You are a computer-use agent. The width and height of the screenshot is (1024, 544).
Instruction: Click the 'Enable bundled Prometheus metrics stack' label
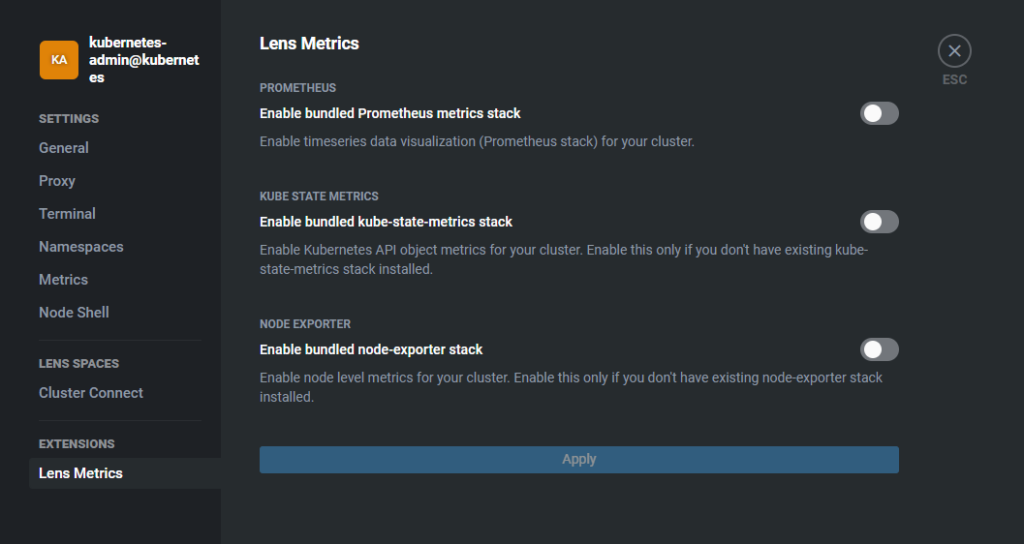[390, 114]
